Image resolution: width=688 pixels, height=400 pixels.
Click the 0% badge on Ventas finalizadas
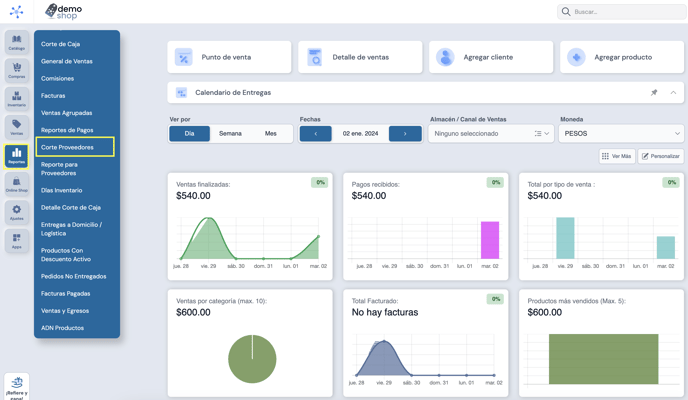320,182
